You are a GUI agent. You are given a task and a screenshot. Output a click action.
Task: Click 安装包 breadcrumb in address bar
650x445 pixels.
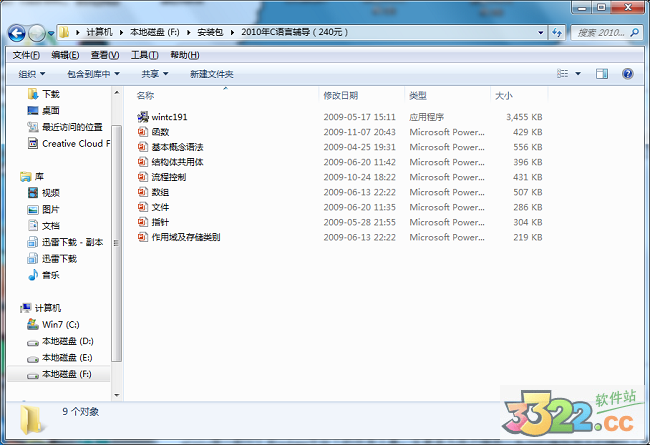point(210,32)
